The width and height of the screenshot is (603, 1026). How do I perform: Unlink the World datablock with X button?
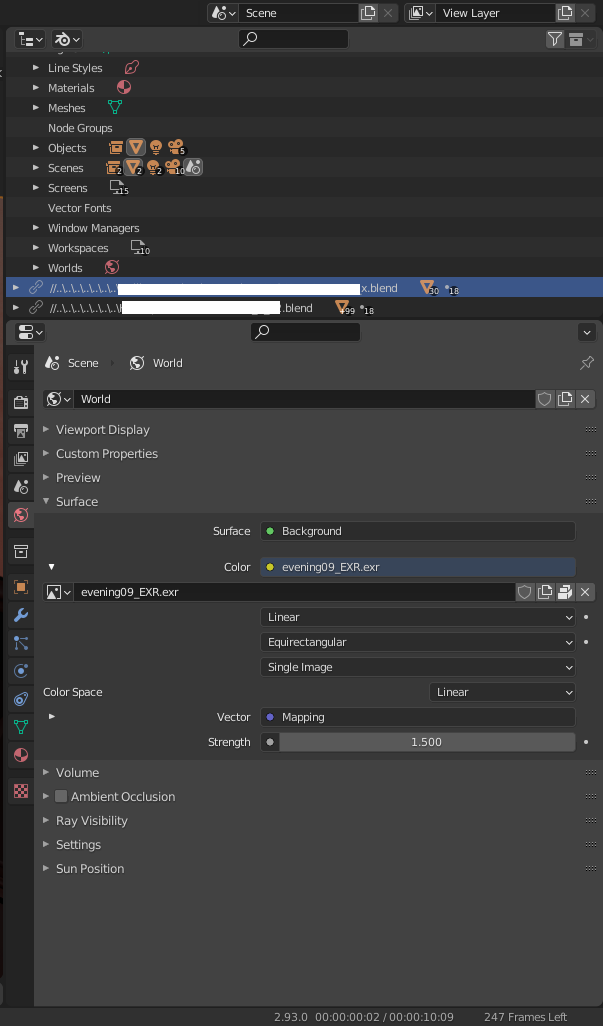[x=585, y=399]
